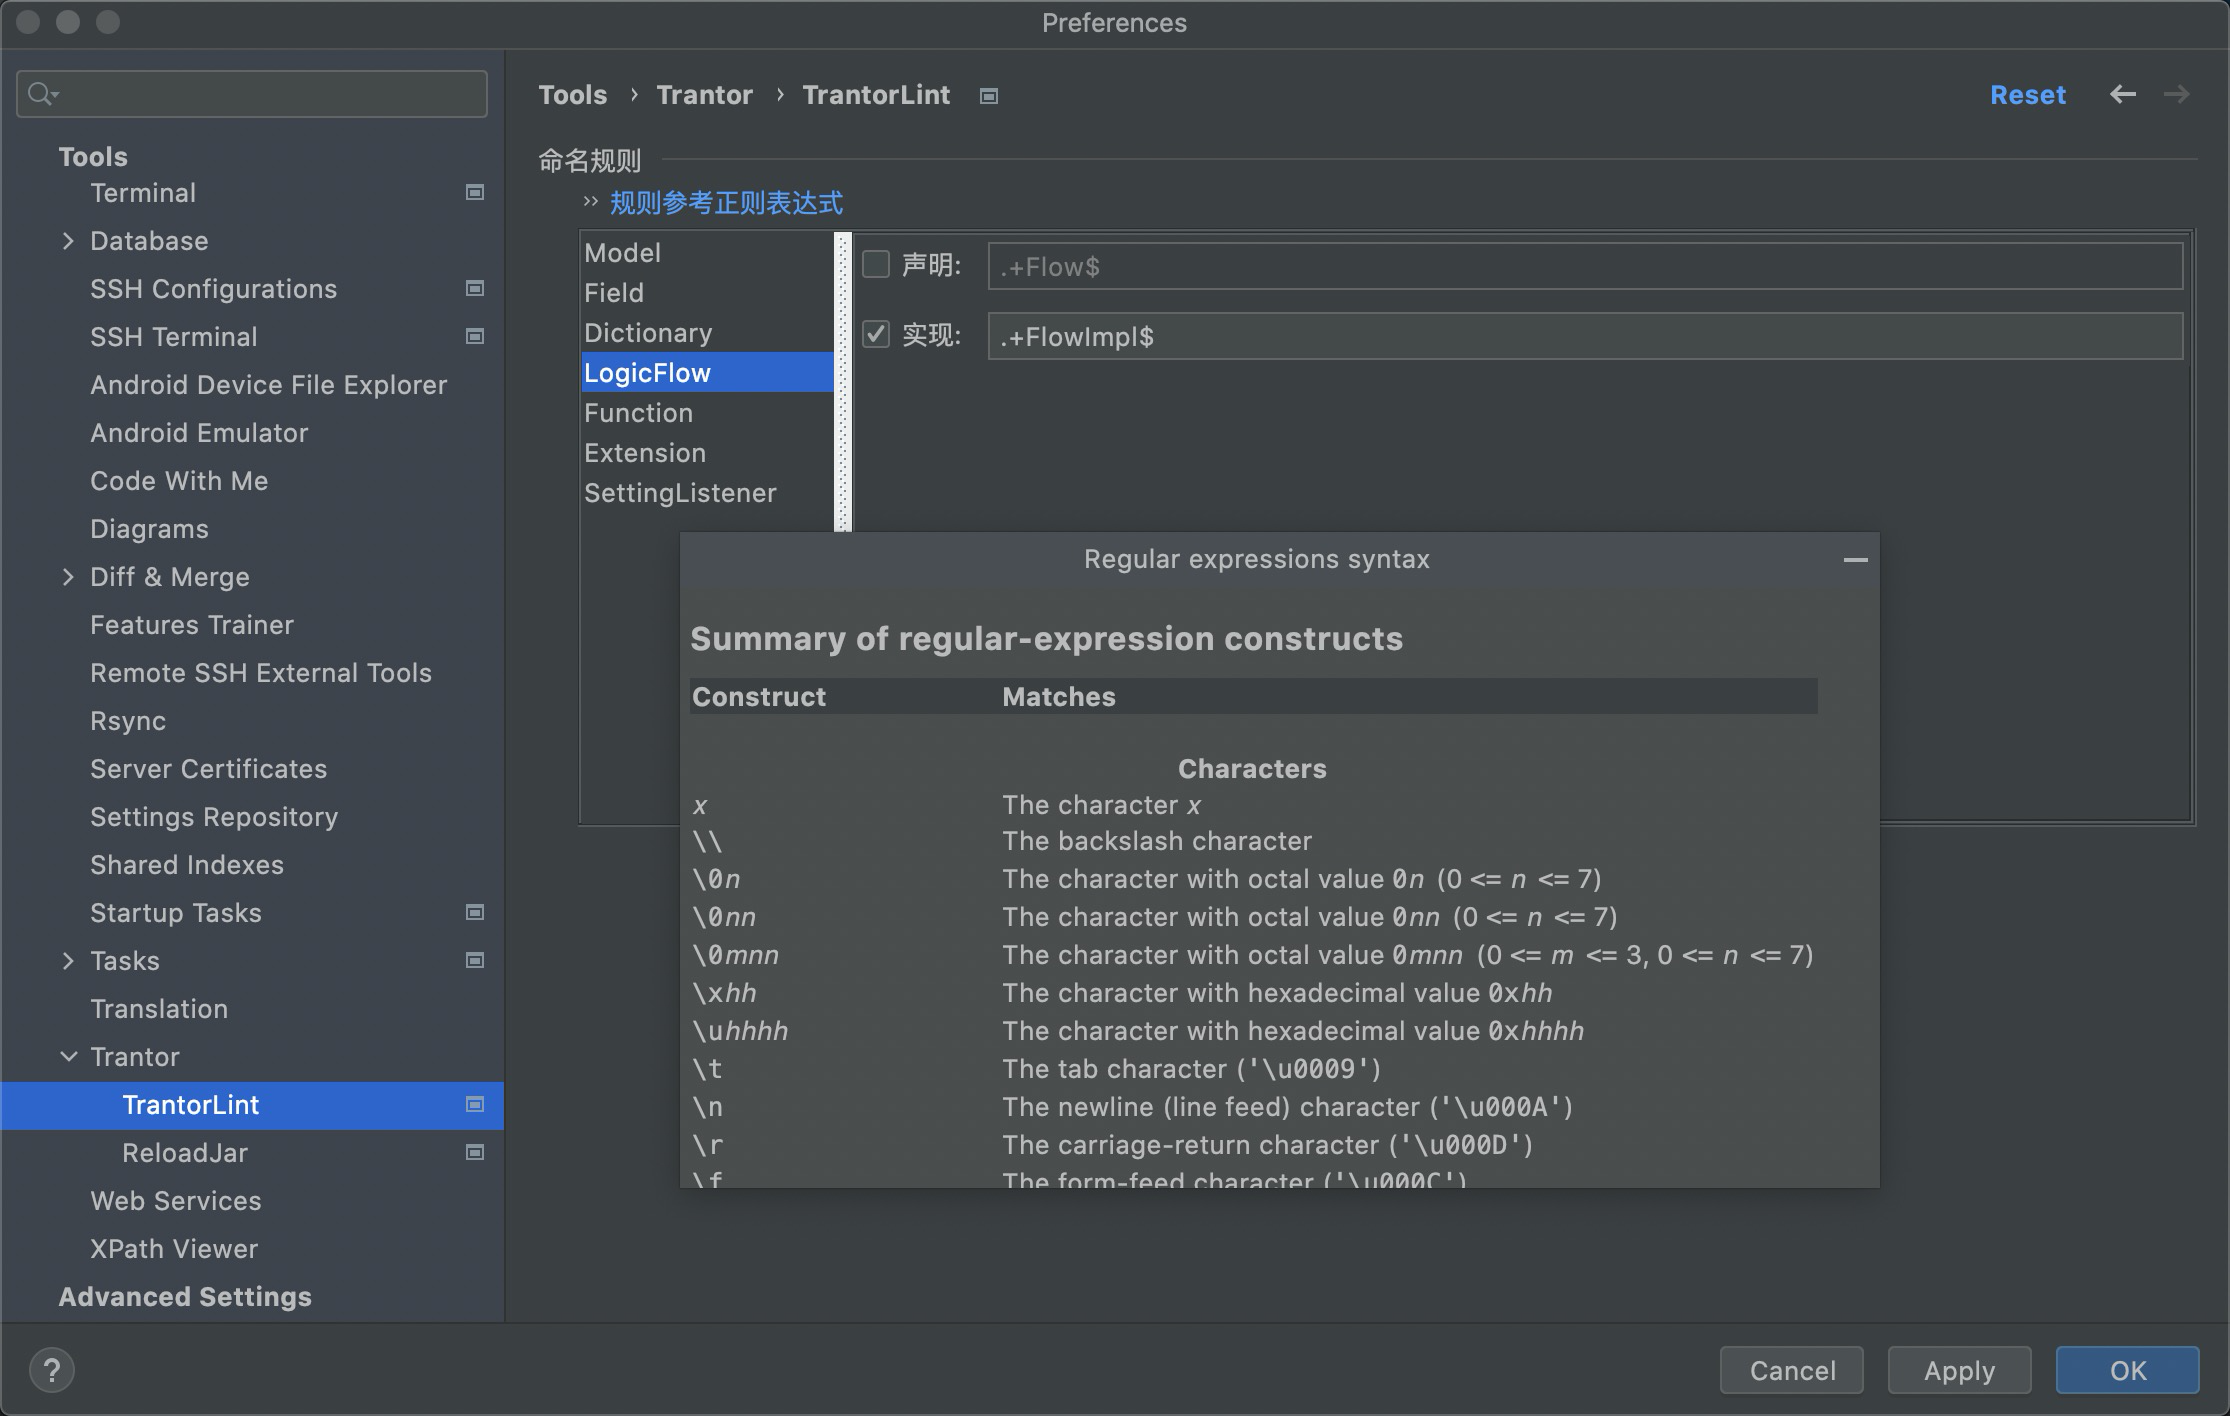Click the blue Reset link
Viewport: 2230px width, 1416px height.
coord(2027,95)
